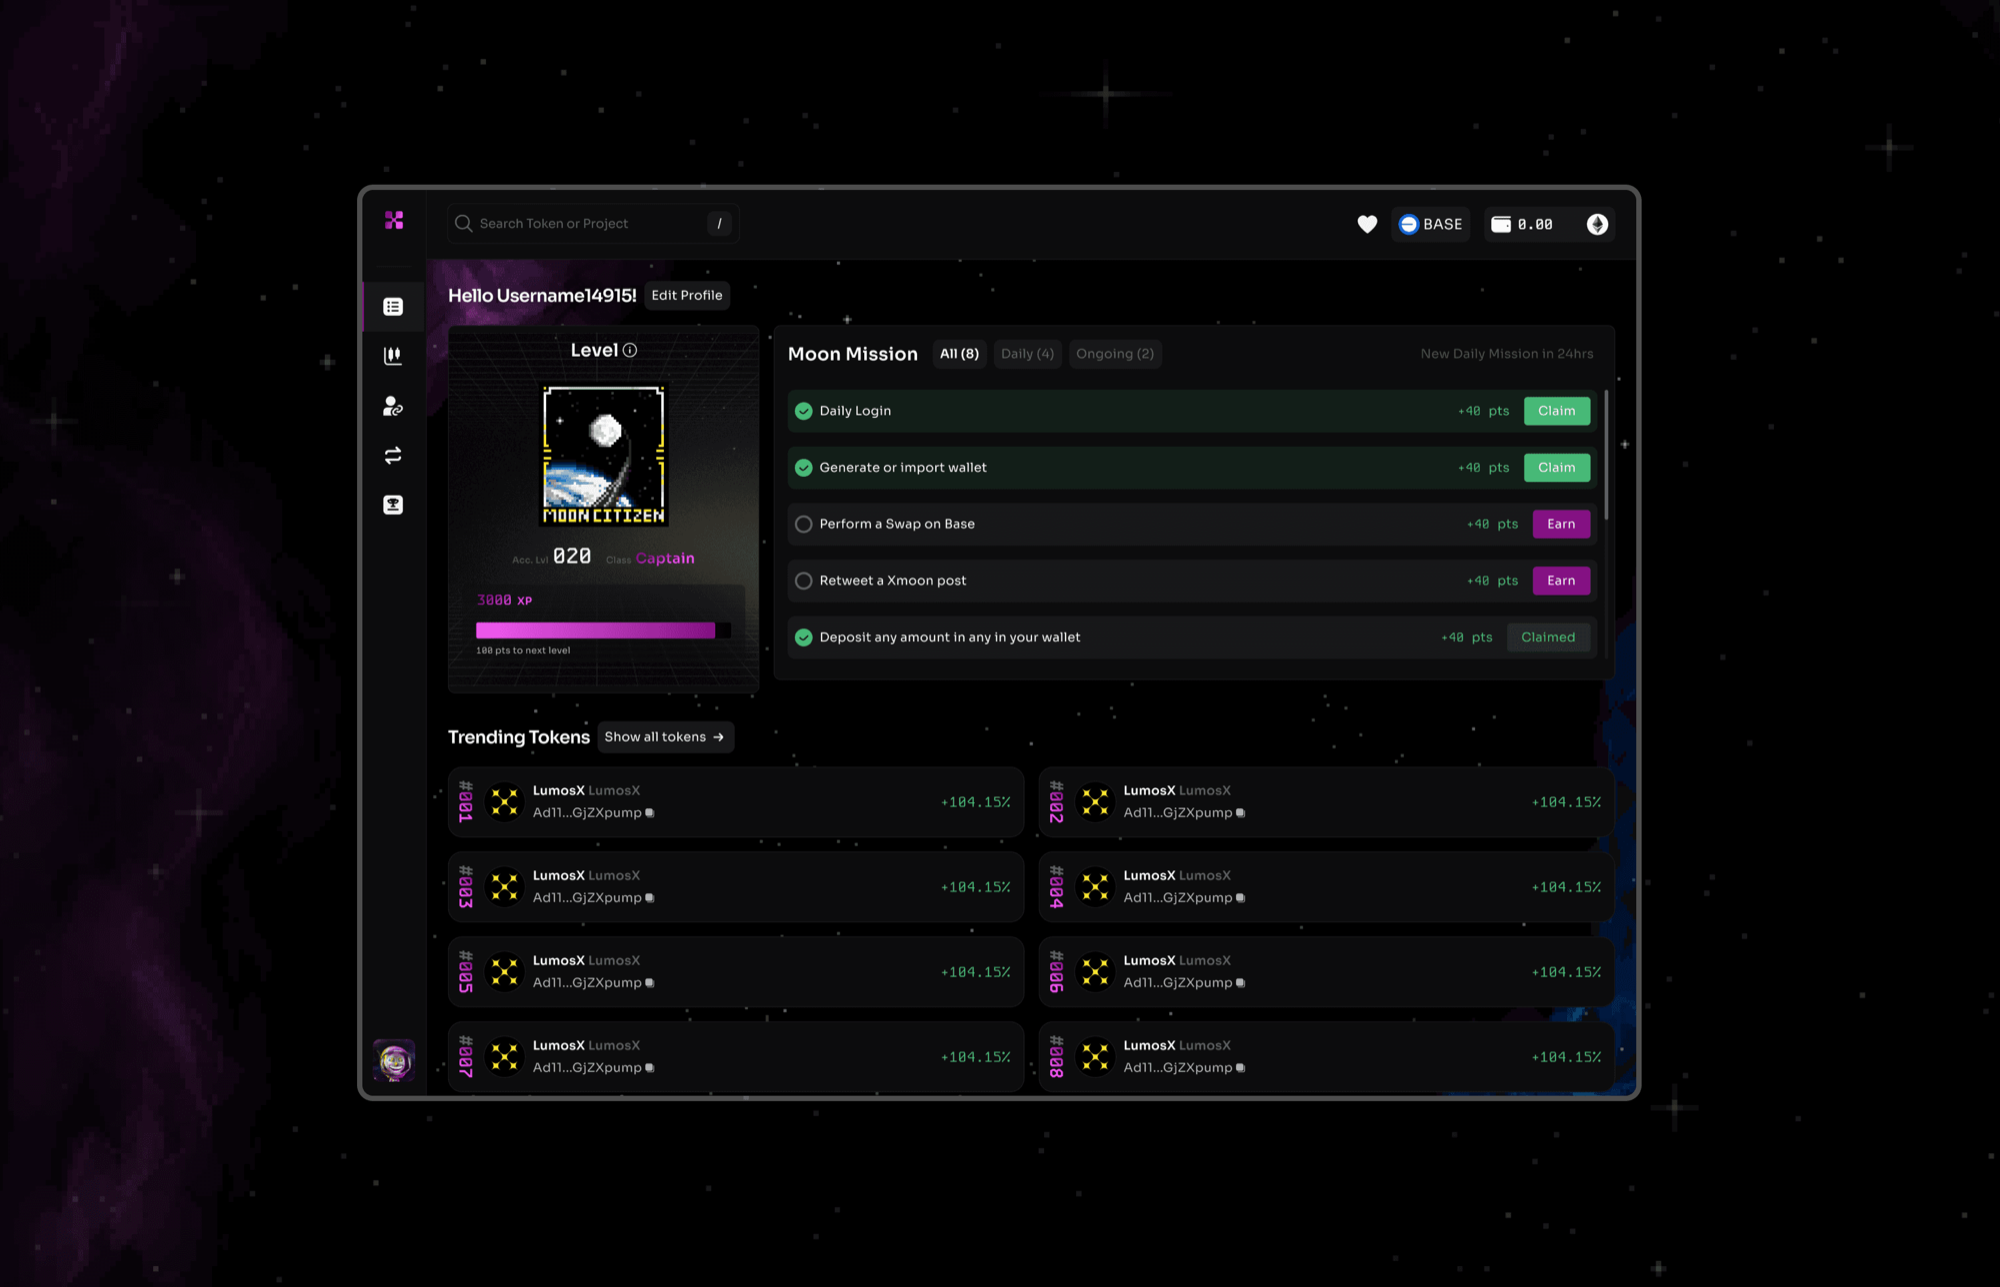Click the Claimed button on Deposit mission
The width and height of the screenshot is (2000, 1287).
(1548, 637)
